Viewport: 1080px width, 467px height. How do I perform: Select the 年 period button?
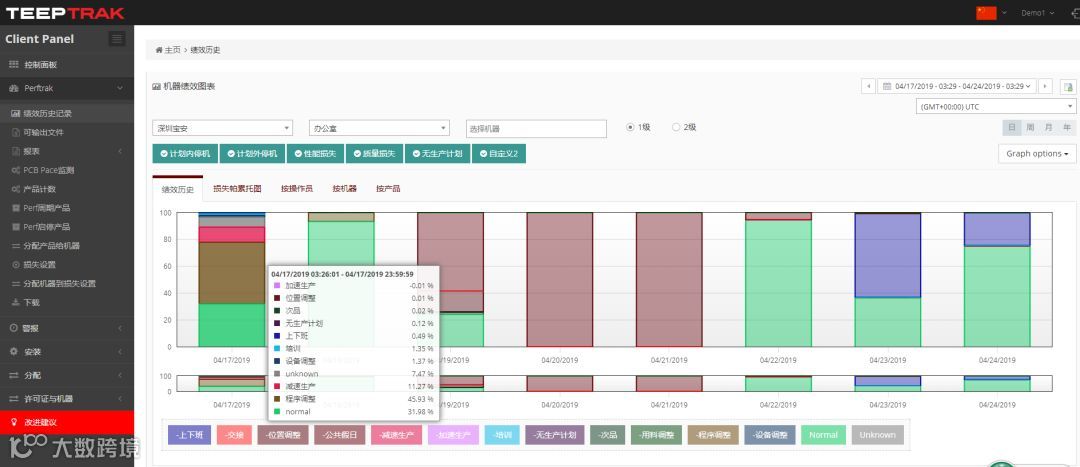tap(1066, 127)
